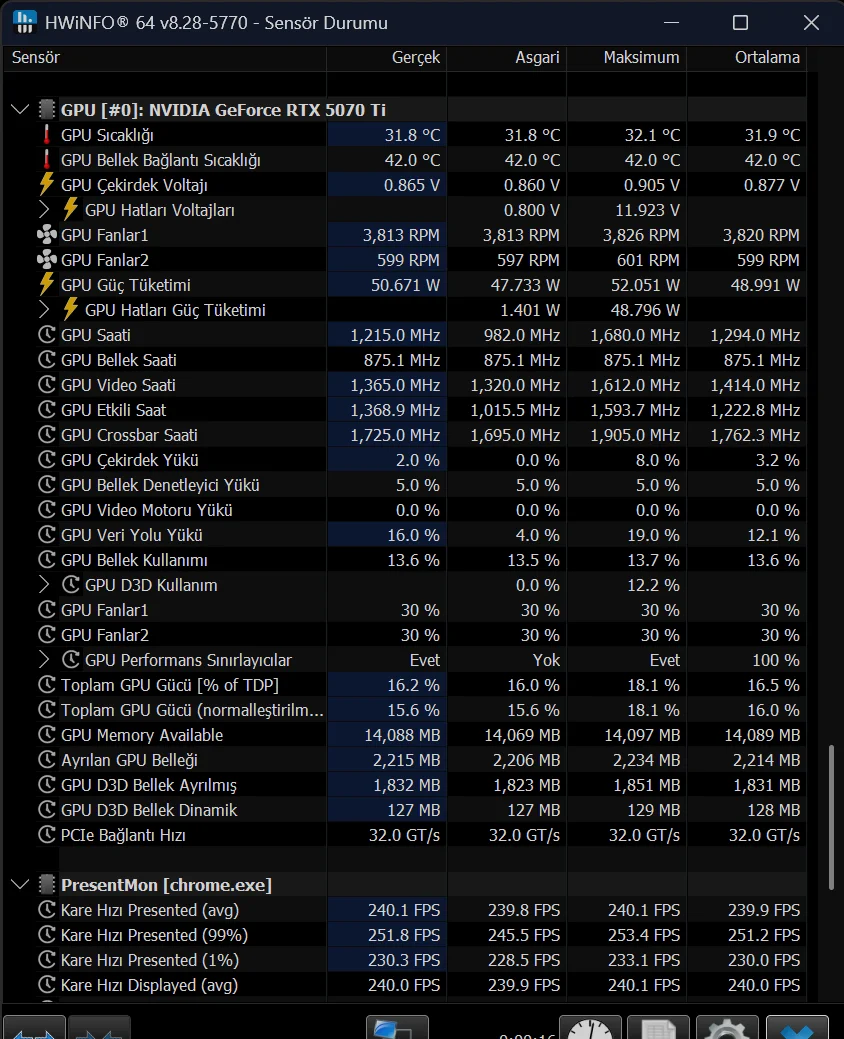The height and width of the screenshot is (1039, 844).
Task: Click the Asgari column header
Action: [507, 58]
